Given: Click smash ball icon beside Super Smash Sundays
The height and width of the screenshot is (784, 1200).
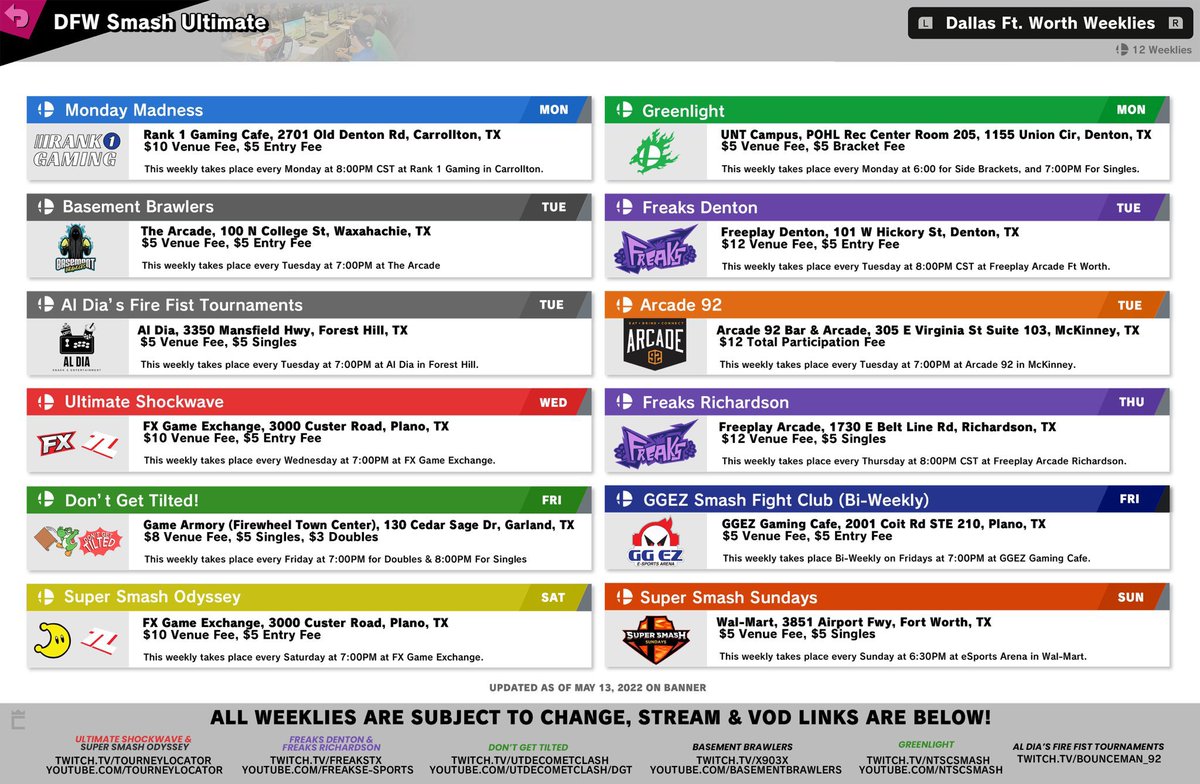Looking at the screenshot, I should click(x=624, y=597).
